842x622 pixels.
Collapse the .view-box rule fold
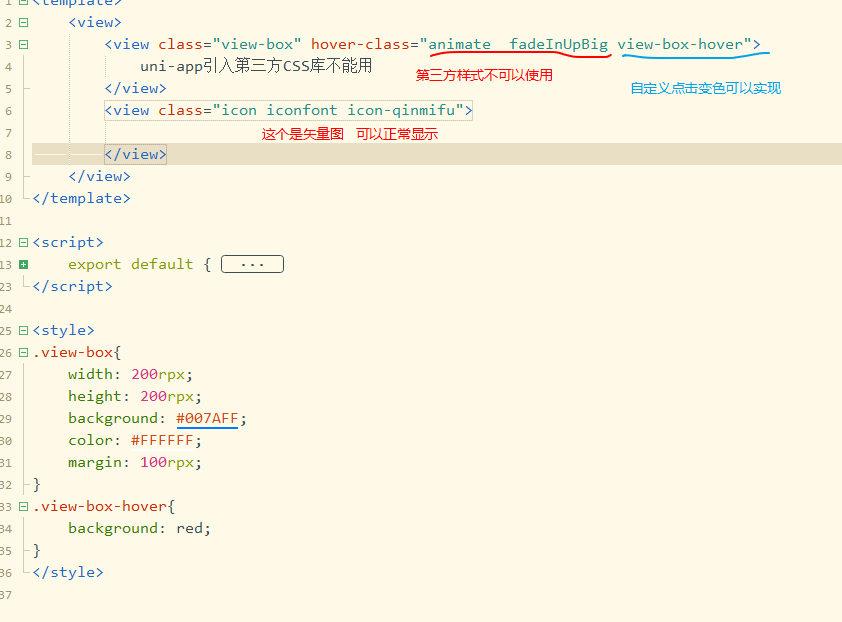pos(23,352)
